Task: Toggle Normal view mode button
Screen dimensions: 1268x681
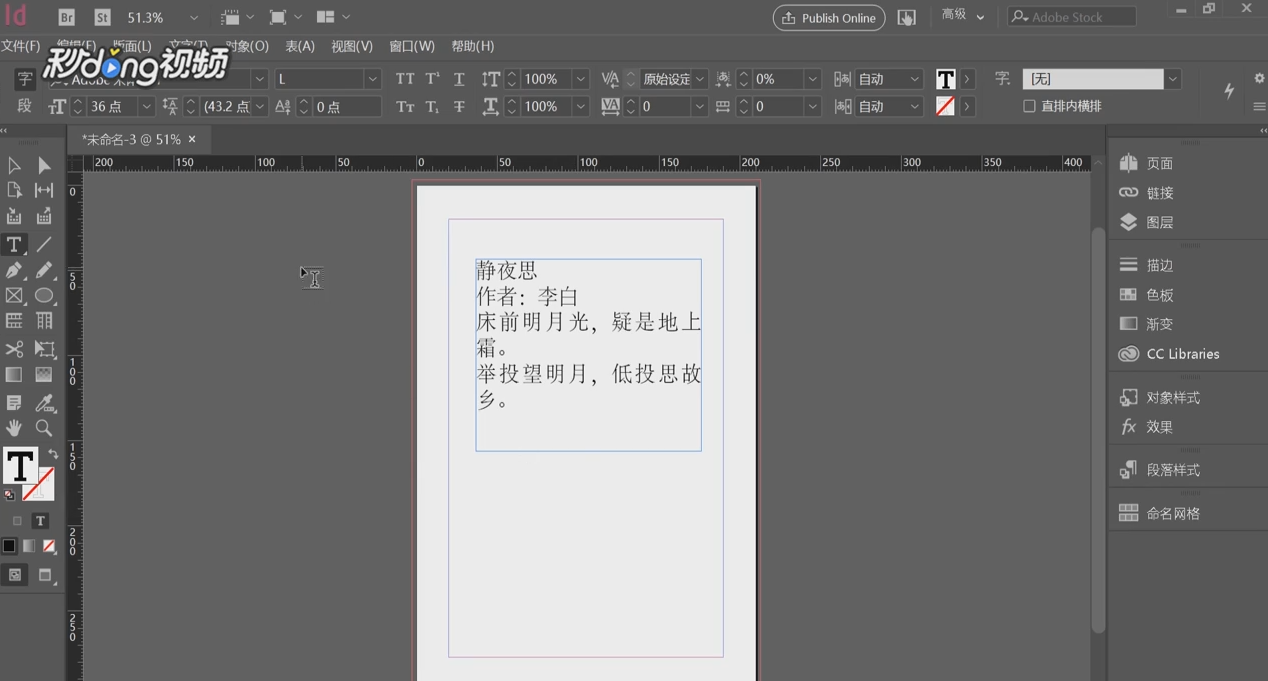Action: [15, 575]
